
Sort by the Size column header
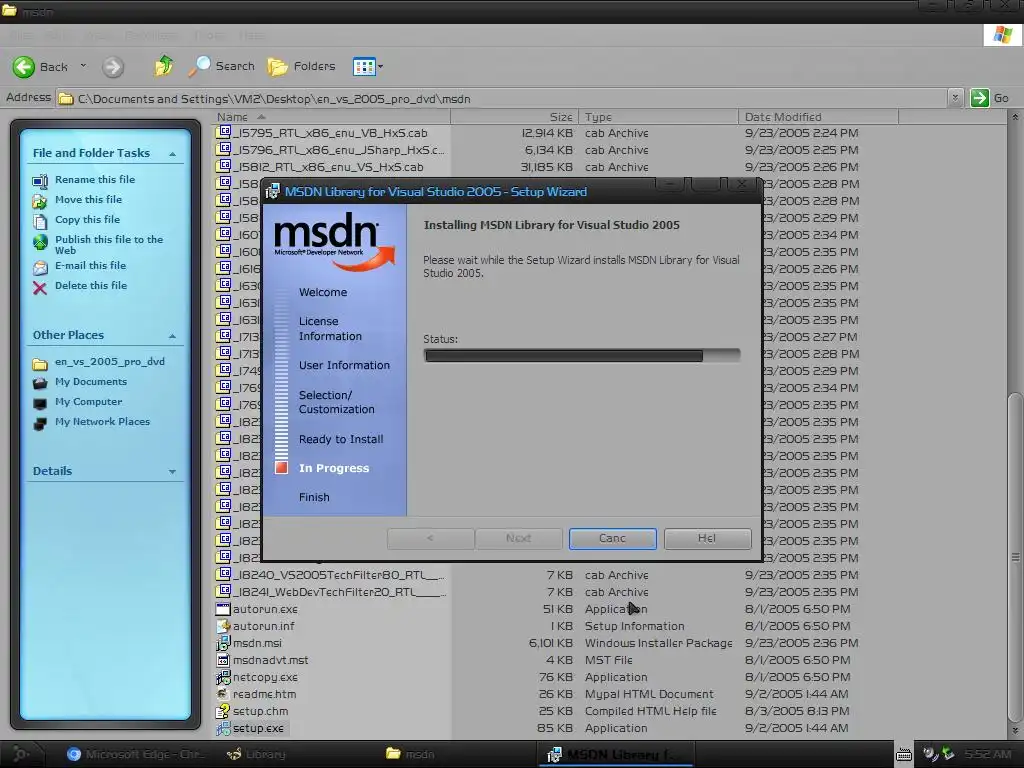click(x=515, y=117)
